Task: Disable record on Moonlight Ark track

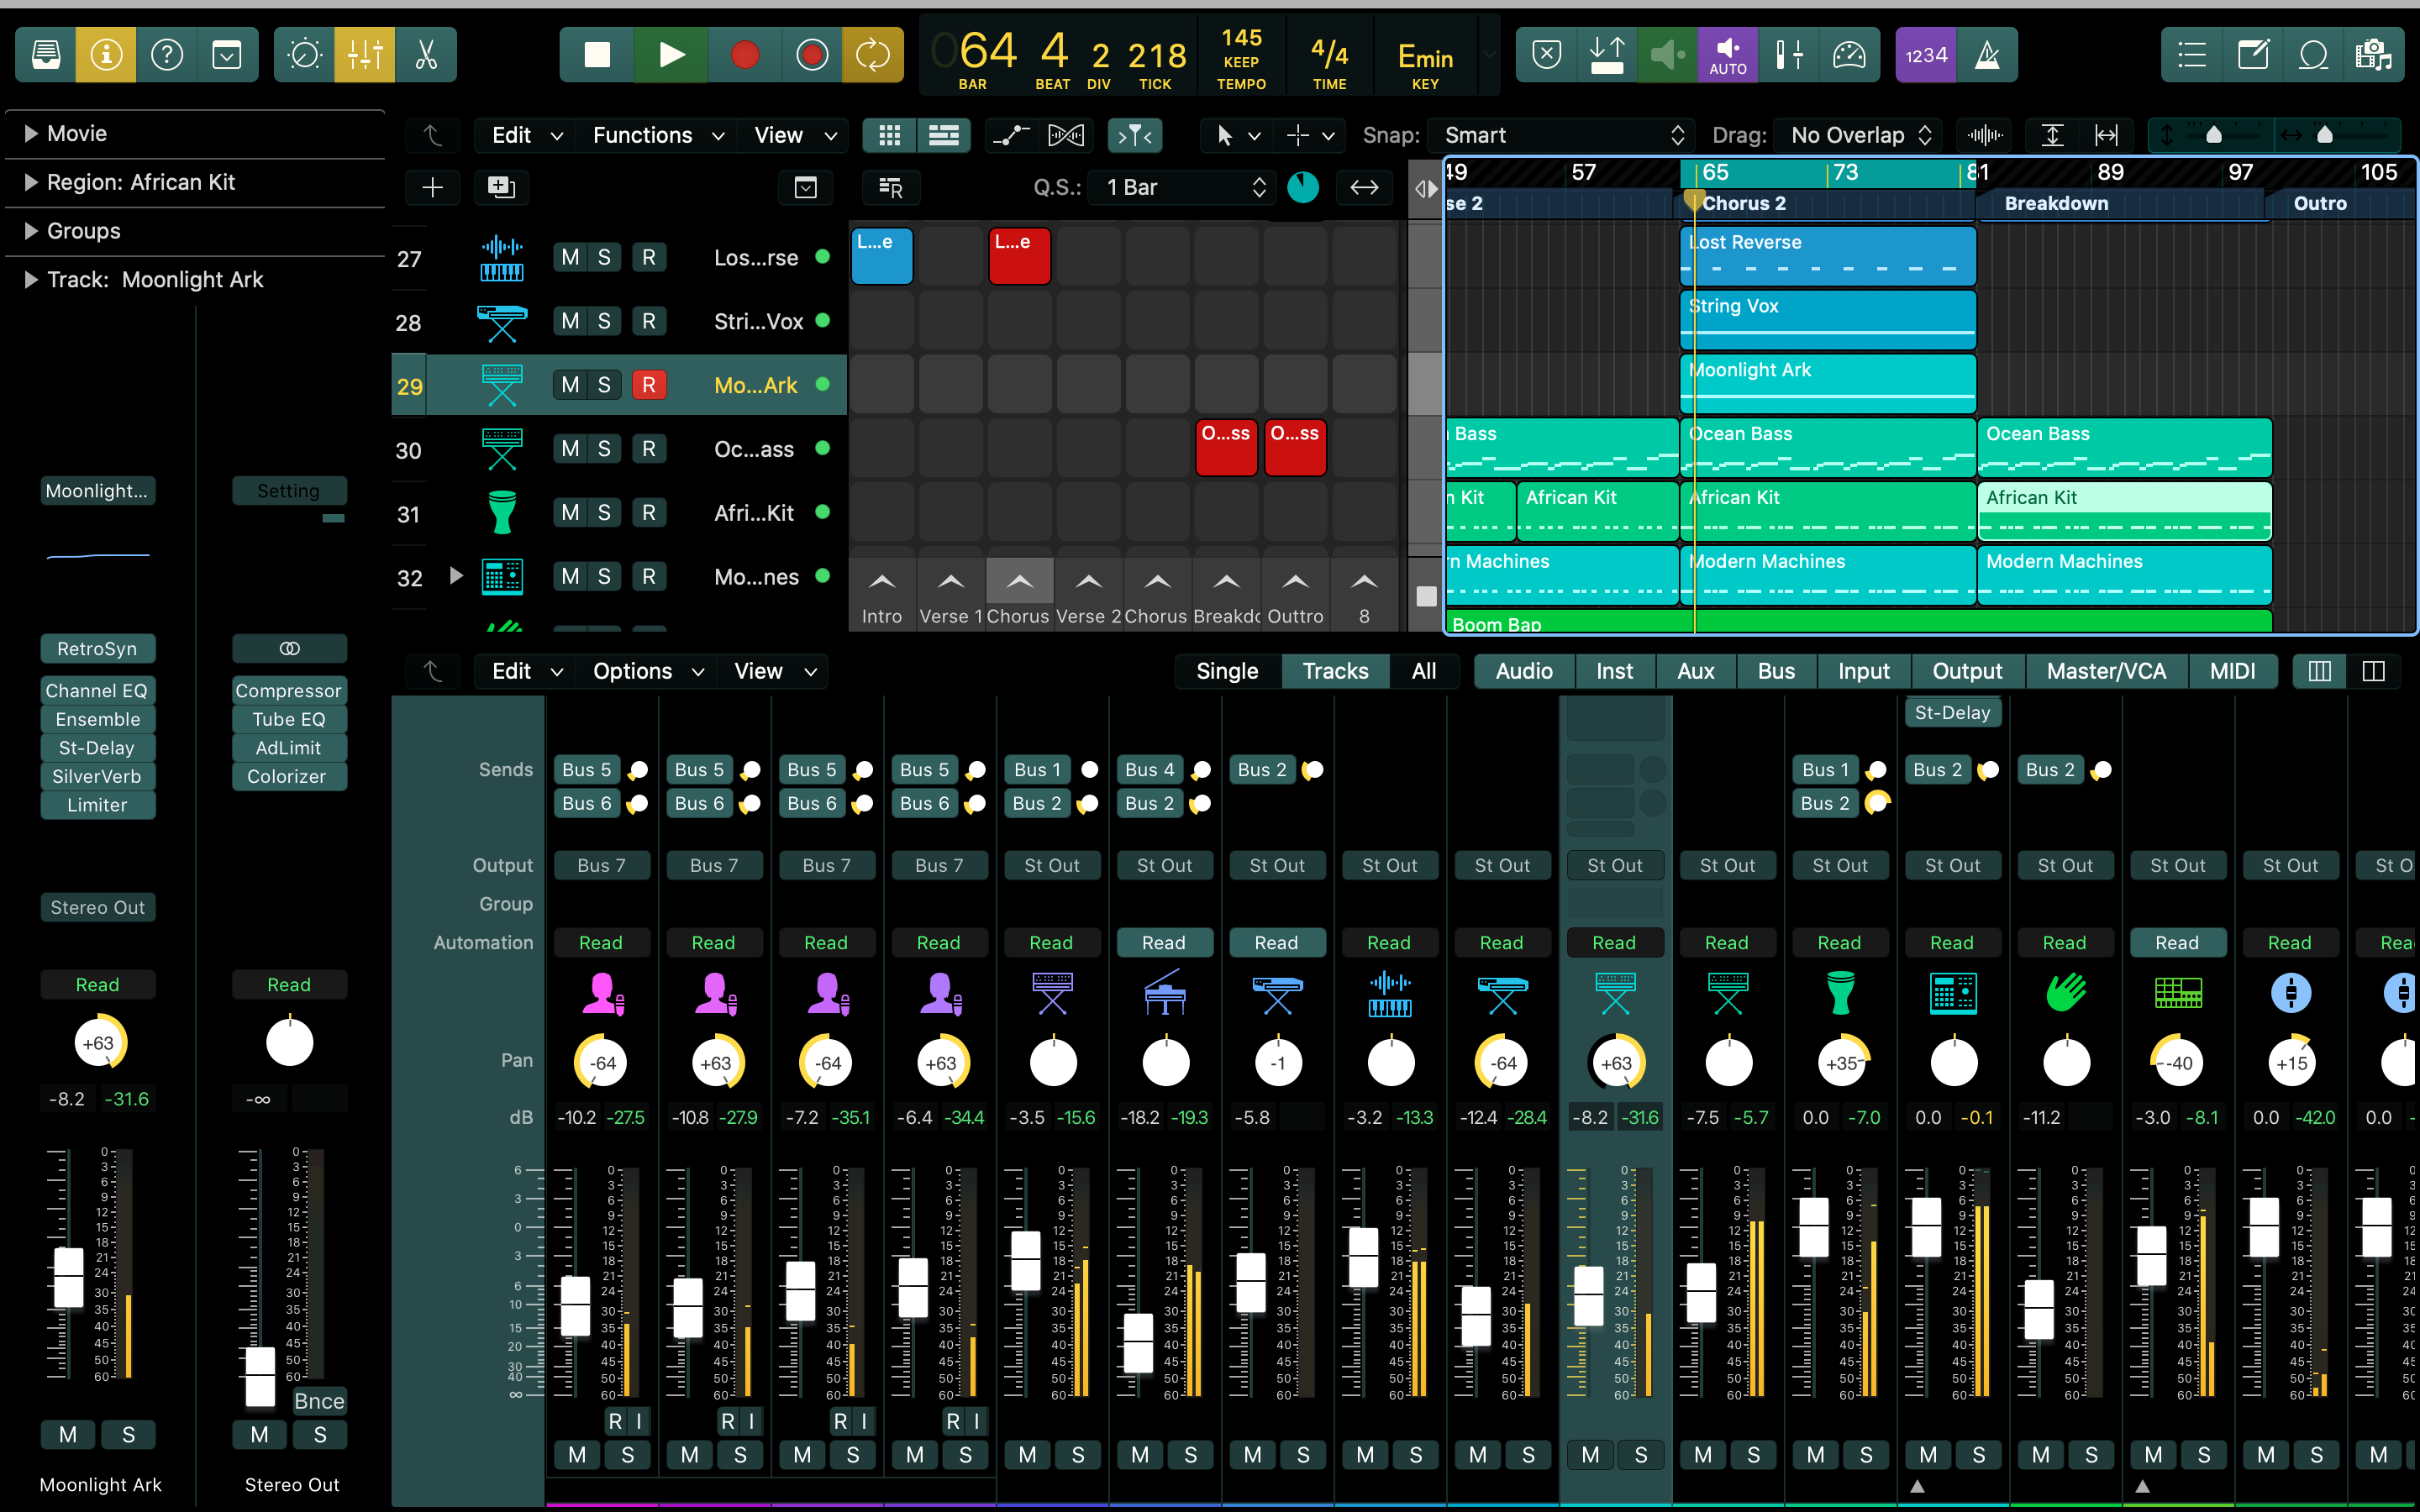Action: pyautogui.click(x=648, y=385)
